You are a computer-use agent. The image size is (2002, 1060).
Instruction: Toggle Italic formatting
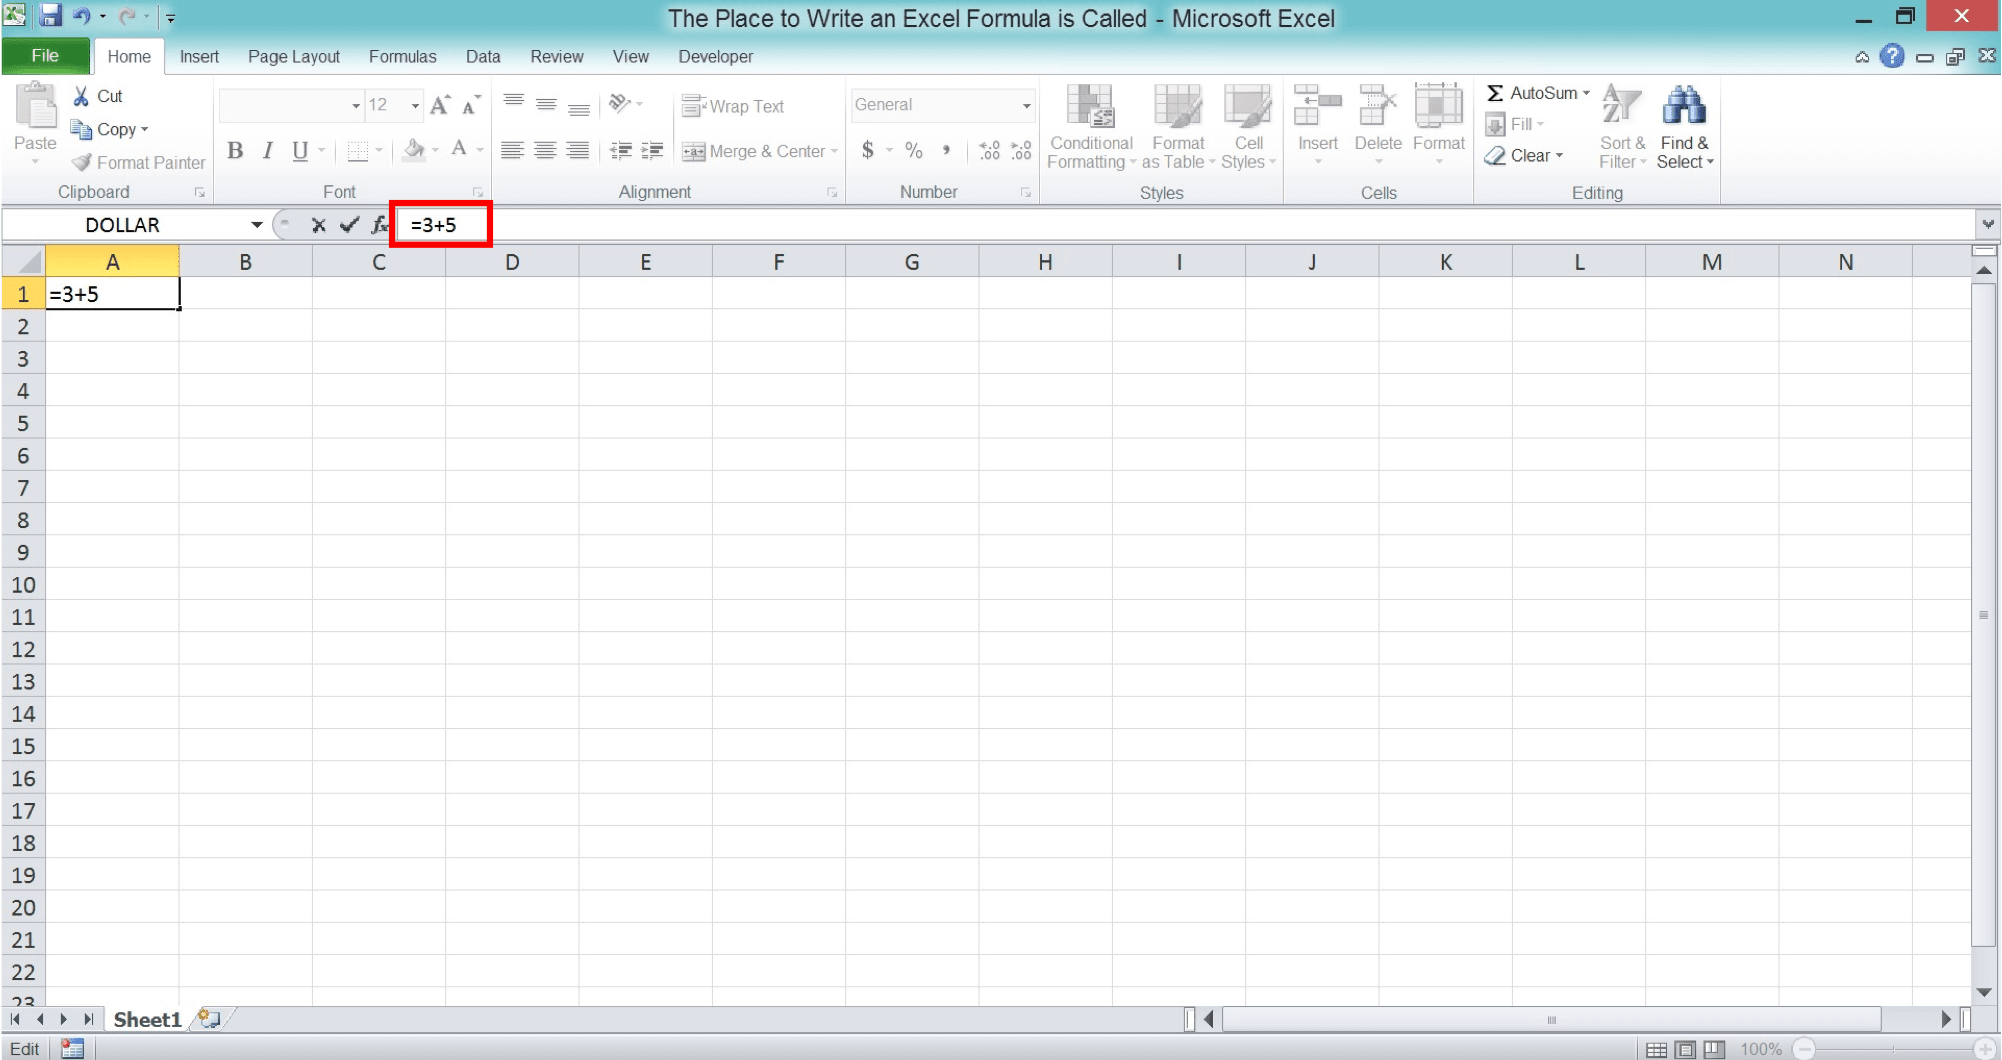pos(267,151)
